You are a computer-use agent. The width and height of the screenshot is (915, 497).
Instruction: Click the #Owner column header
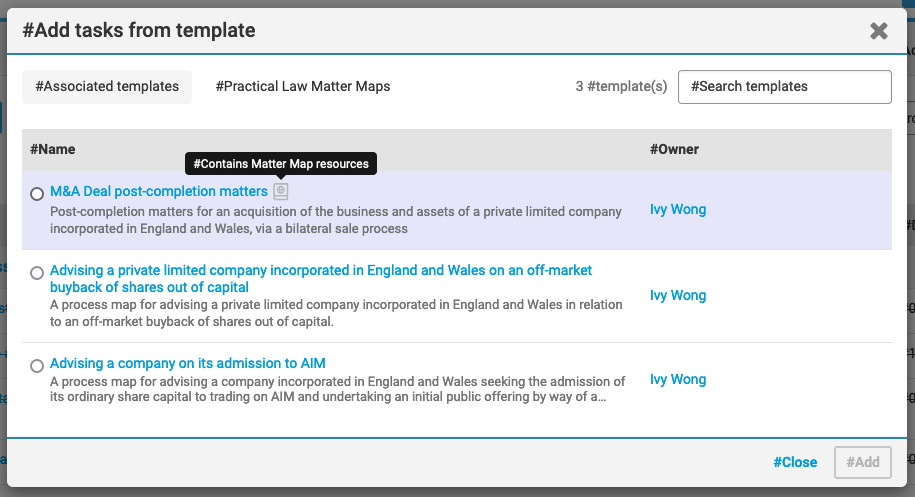(675, 150)
